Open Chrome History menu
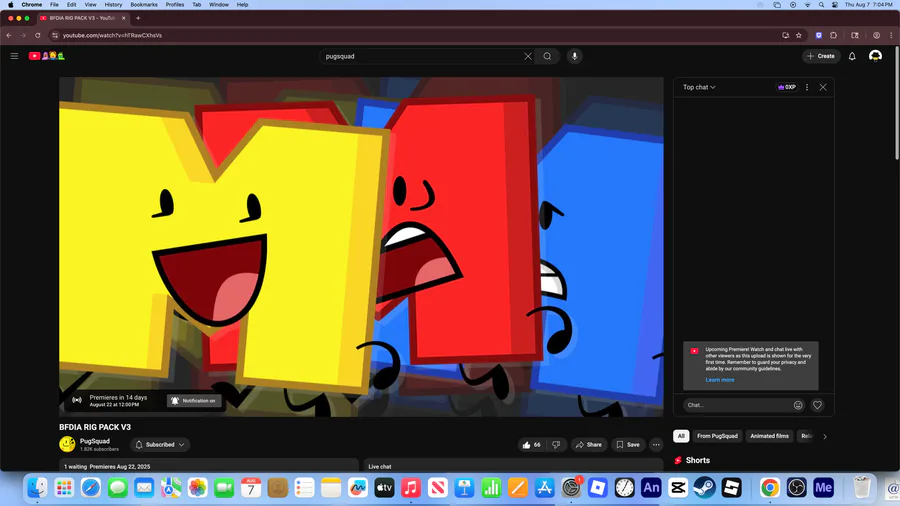 tap(113, 5)
